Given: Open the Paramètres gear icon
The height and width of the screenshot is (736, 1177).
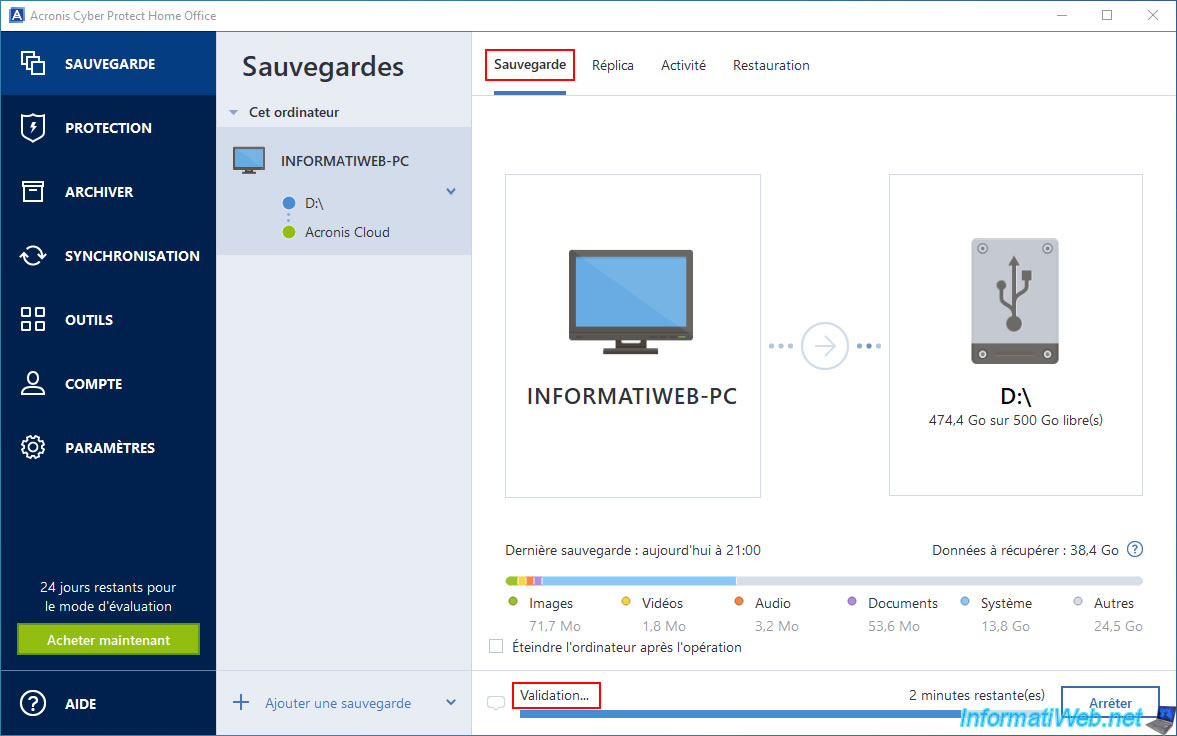Looking at the screenshot, I should pos(33,448).
